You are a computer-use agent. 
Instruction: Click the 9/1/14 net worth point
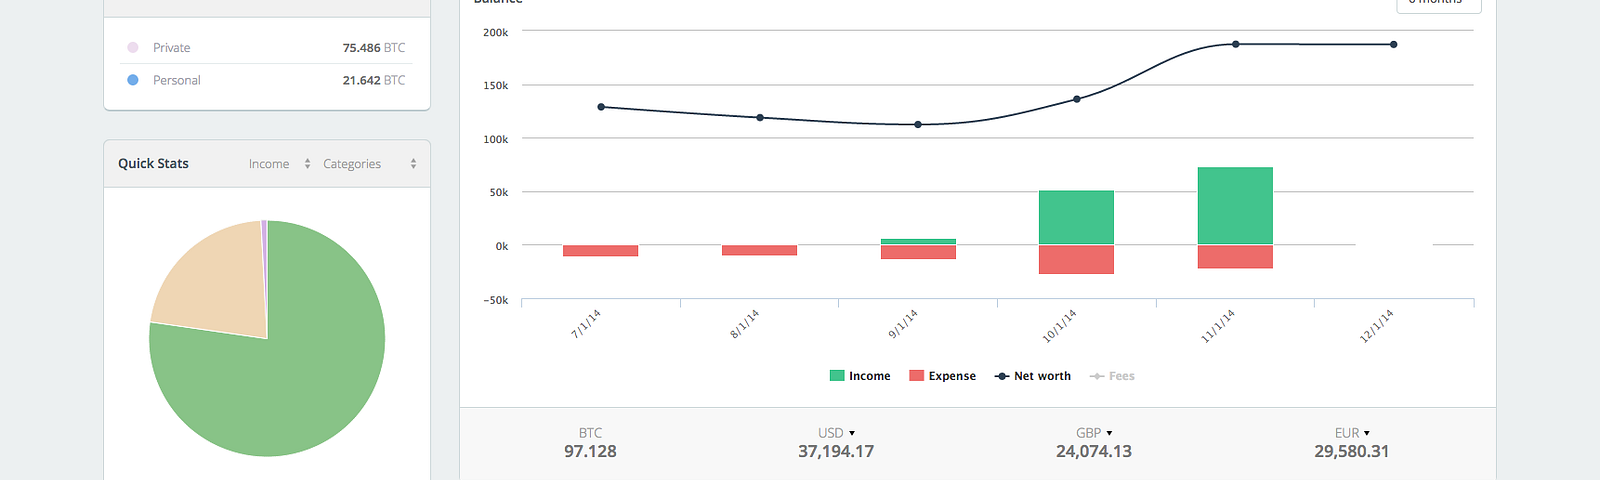pyautogui.click(x=918, y=125)
